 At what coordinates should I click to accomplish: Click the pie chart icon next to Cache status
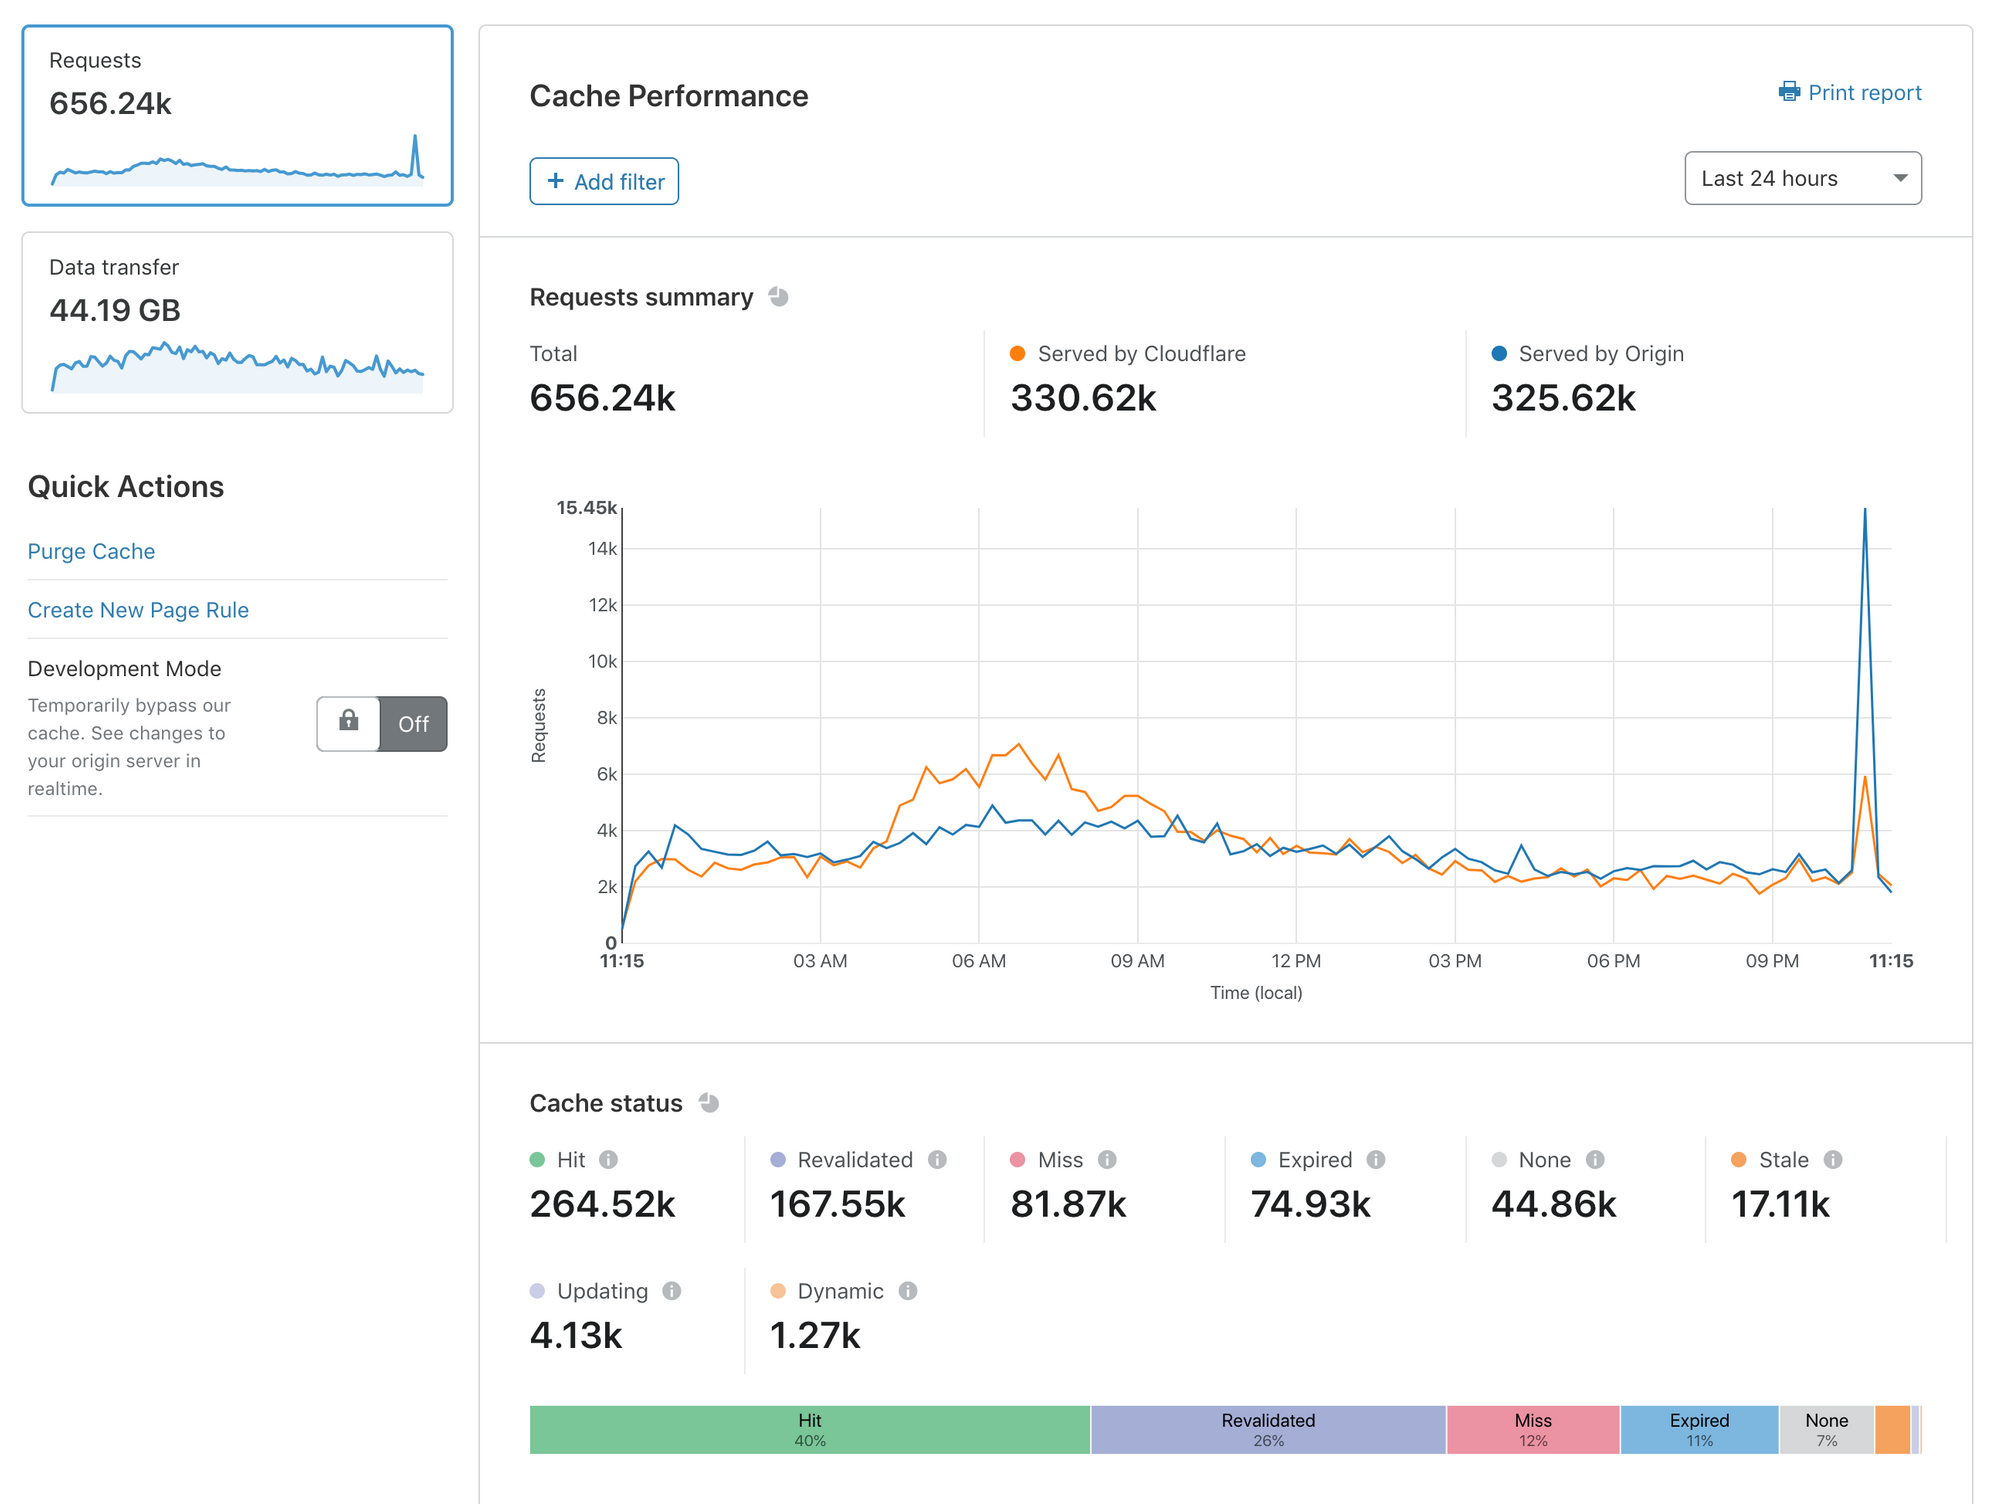click(710, 1102)
